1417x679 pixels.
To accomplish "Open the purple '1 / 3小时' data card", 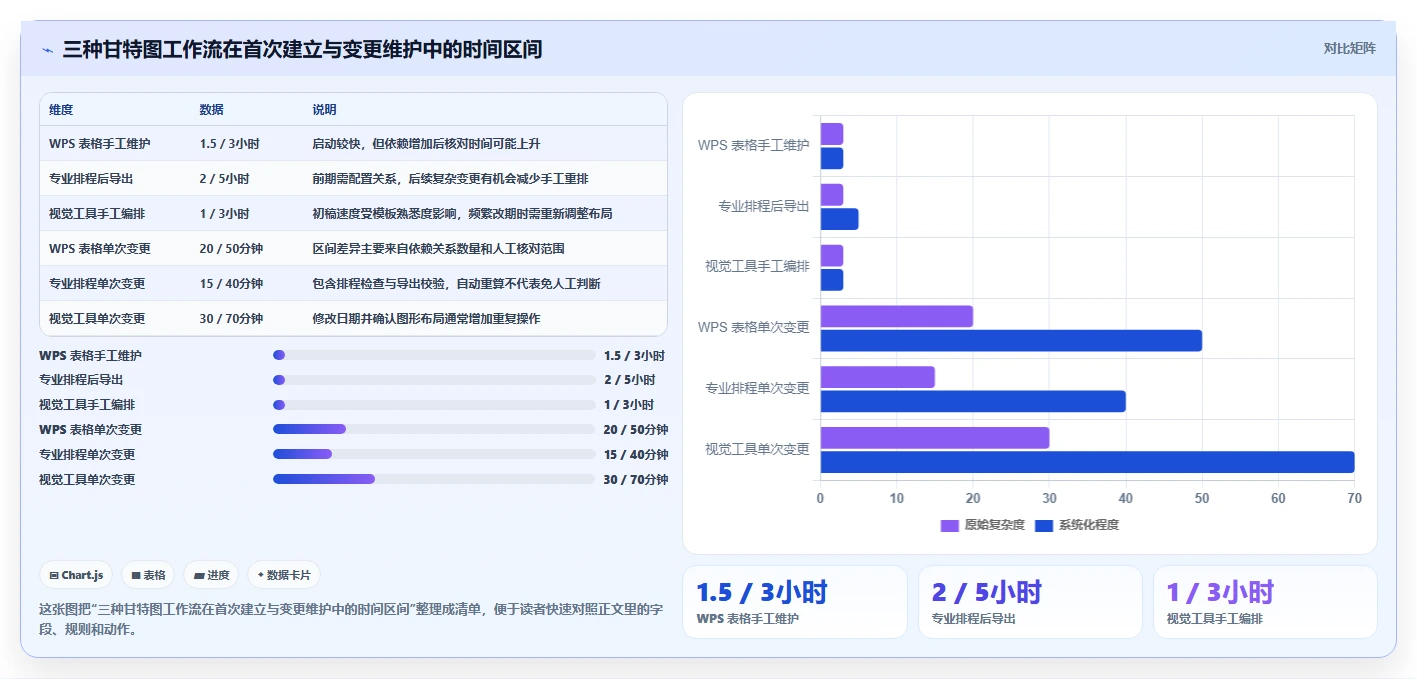I will click(x=1265, y=602).
